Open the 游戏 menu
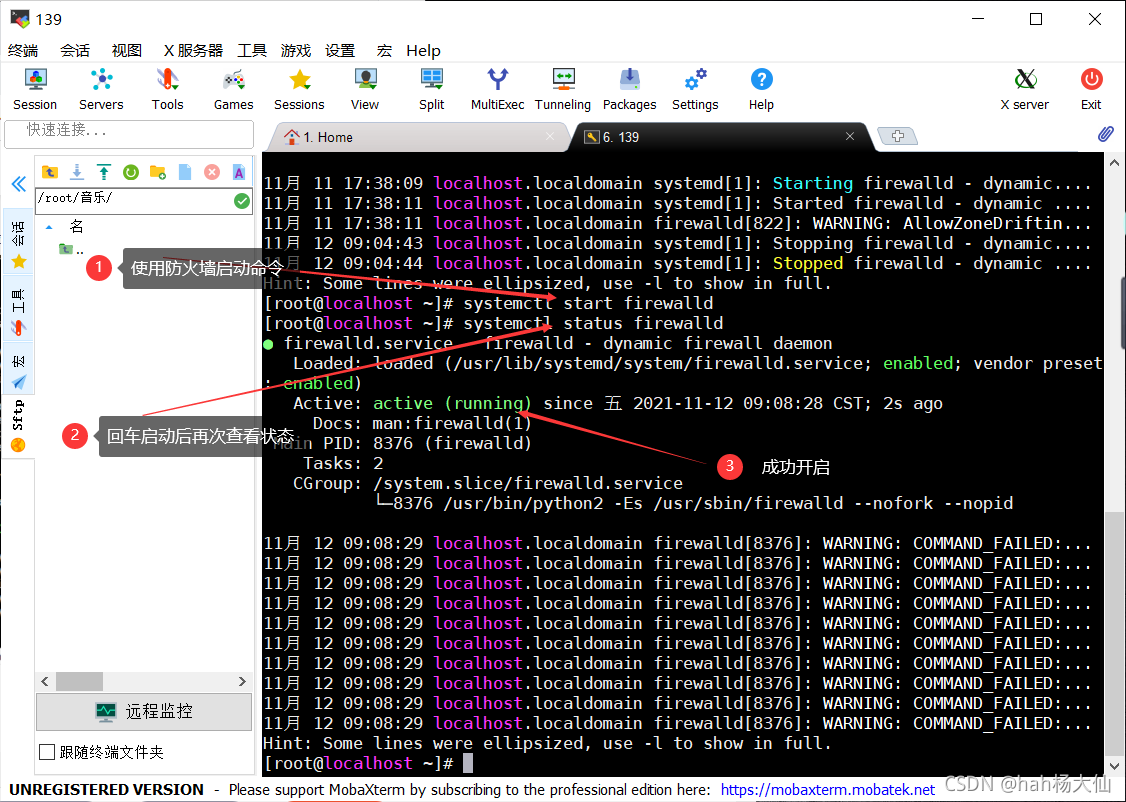 (x=296, y=50)
